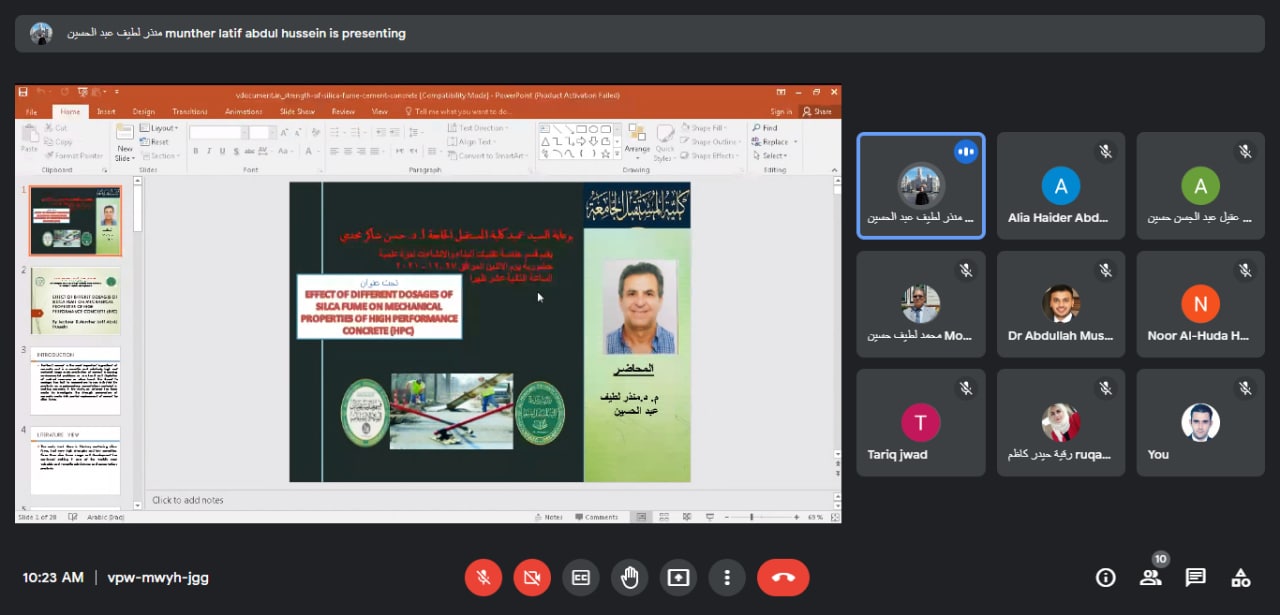Turn on the camera

(532, 577)
